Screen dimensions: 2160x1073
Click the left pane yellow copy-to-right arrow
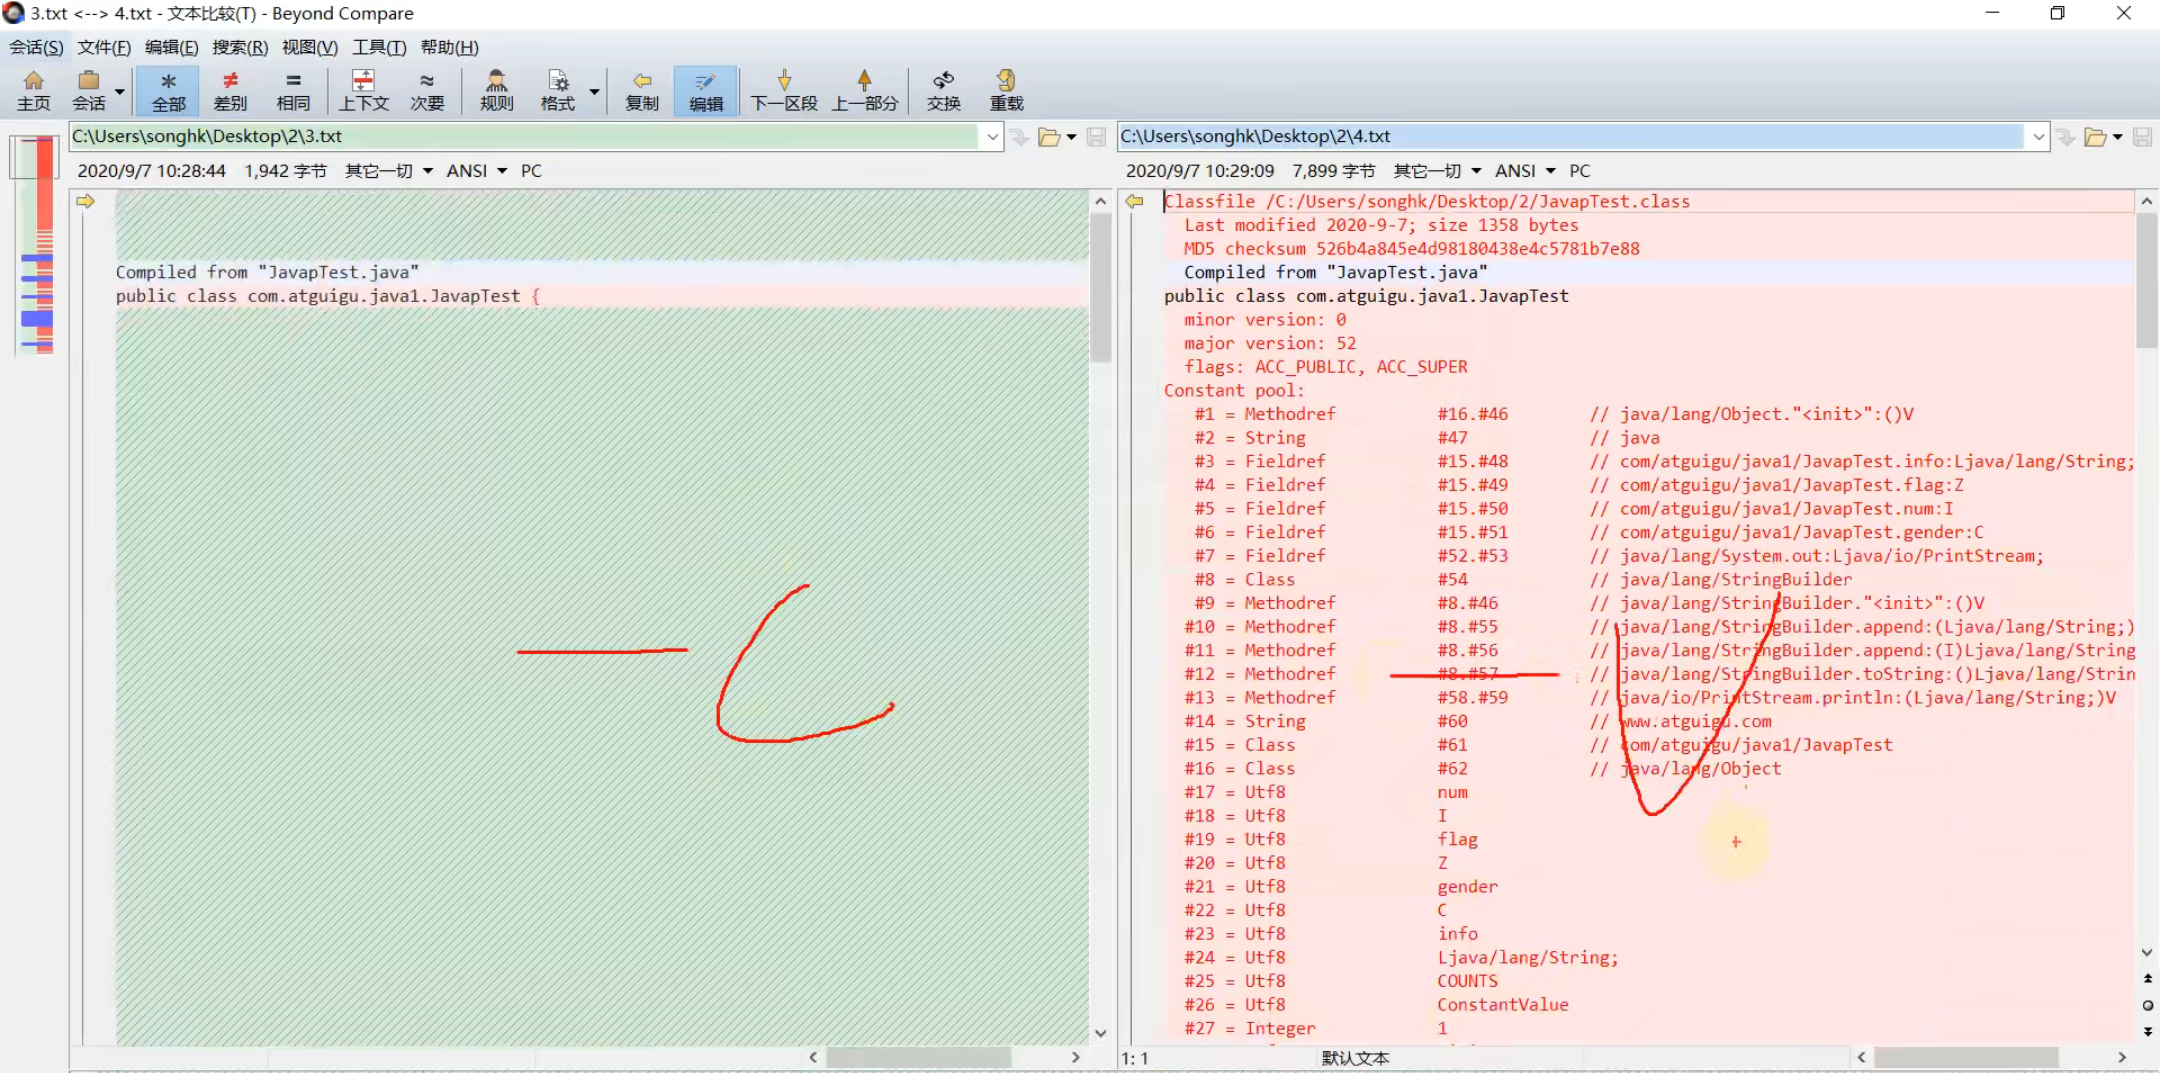[x=85, y=201]
